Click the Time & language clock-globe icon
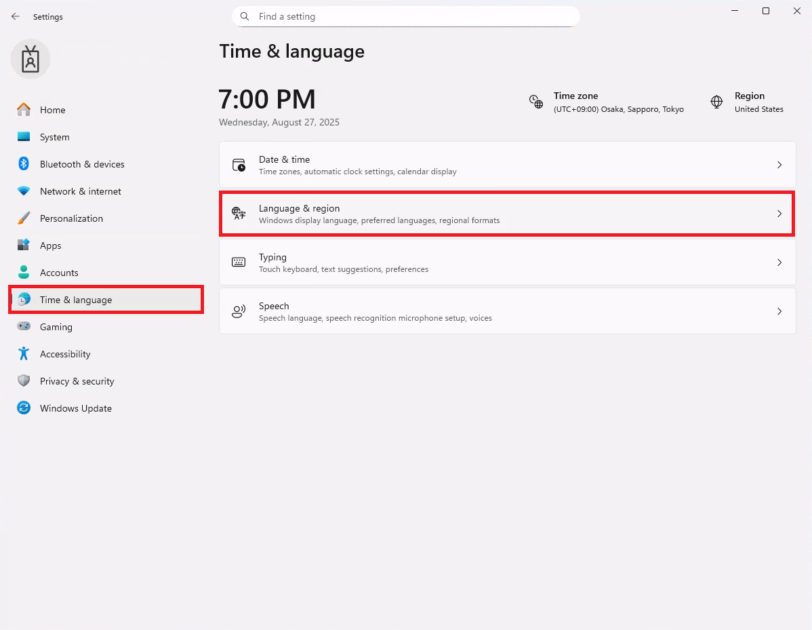 [x=24, y=299]
